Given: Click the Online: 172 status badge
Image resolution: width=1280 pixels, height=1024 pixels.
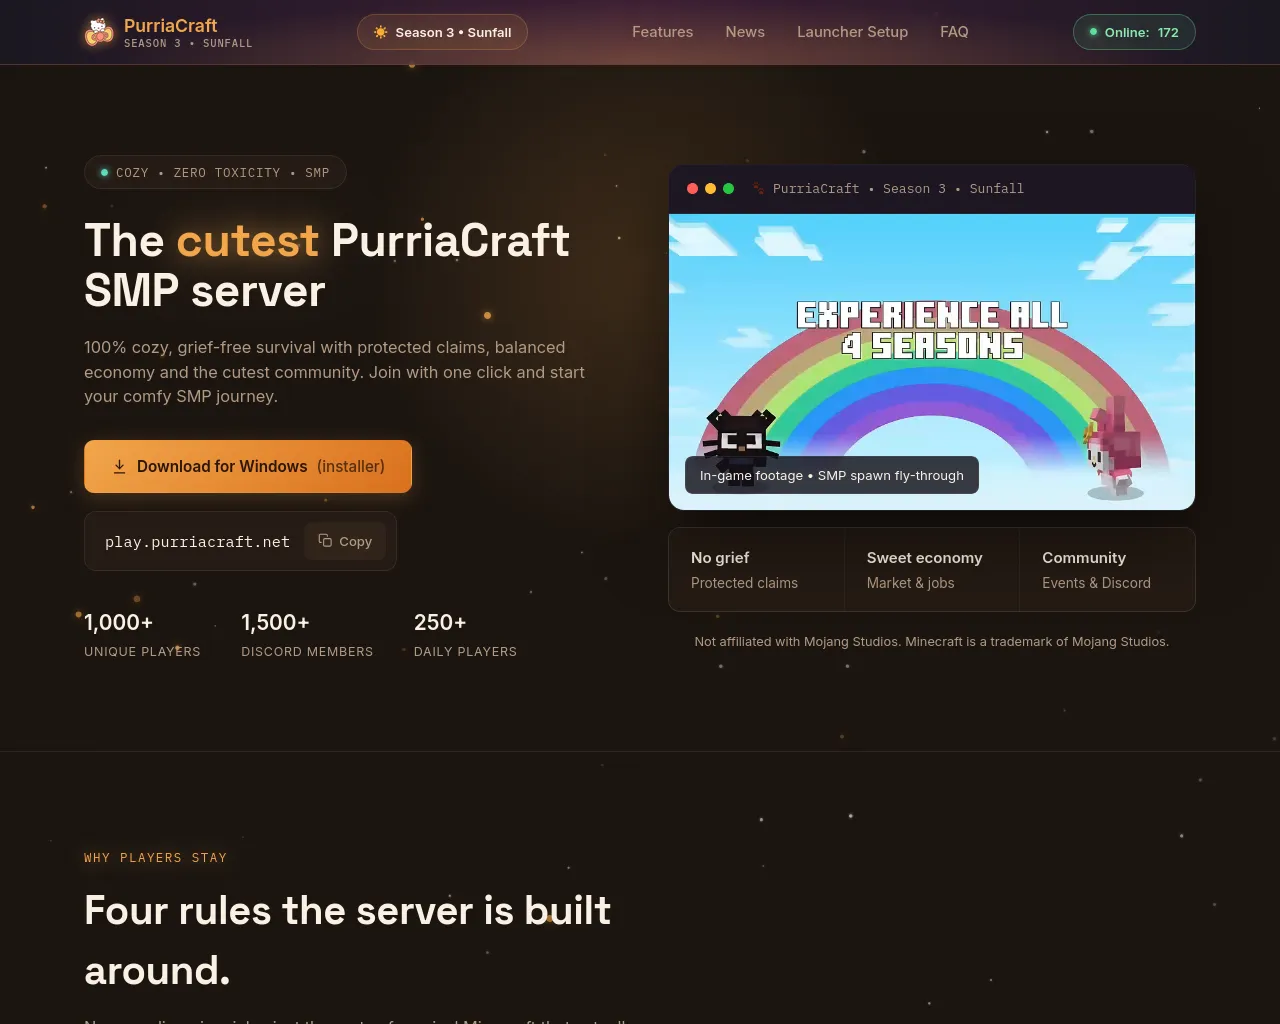Looking at the screenshot, I should (1134, 32).
